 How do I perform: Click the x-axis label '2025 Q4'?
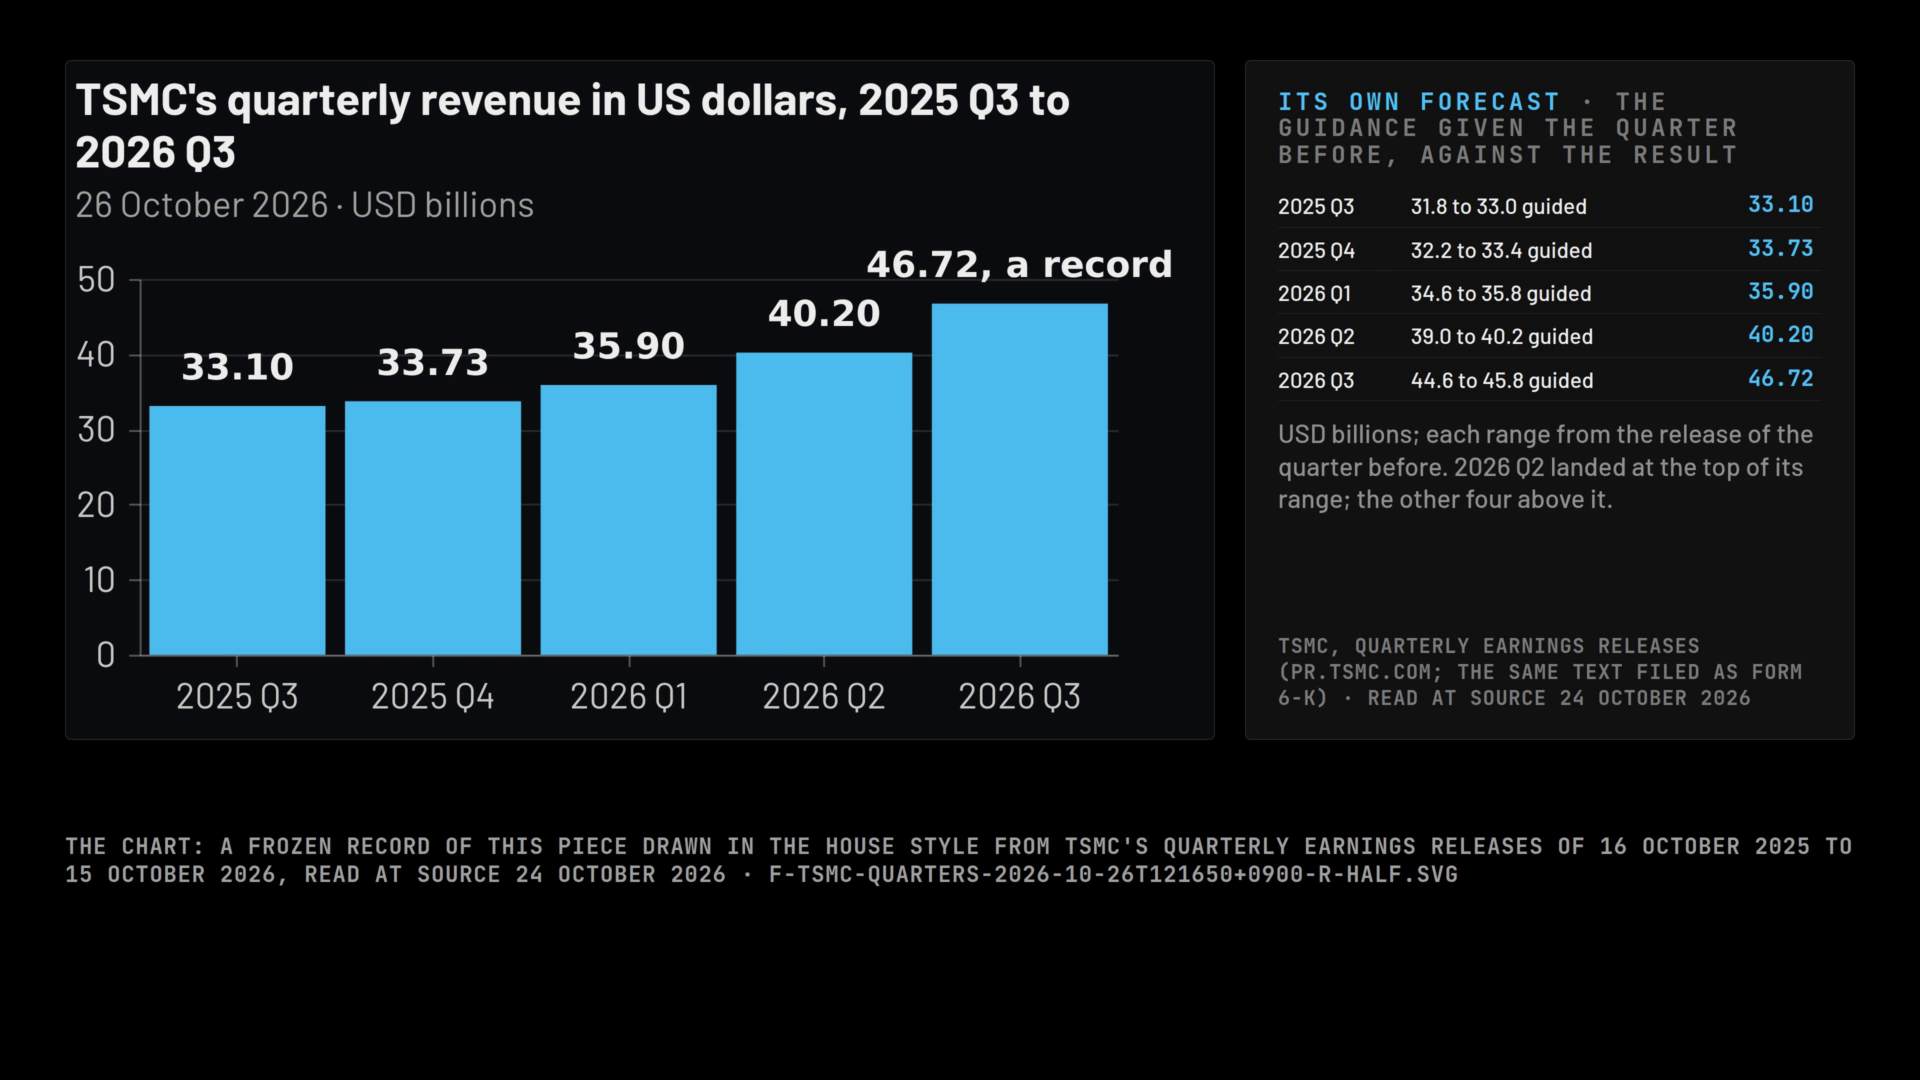[433, 696]
